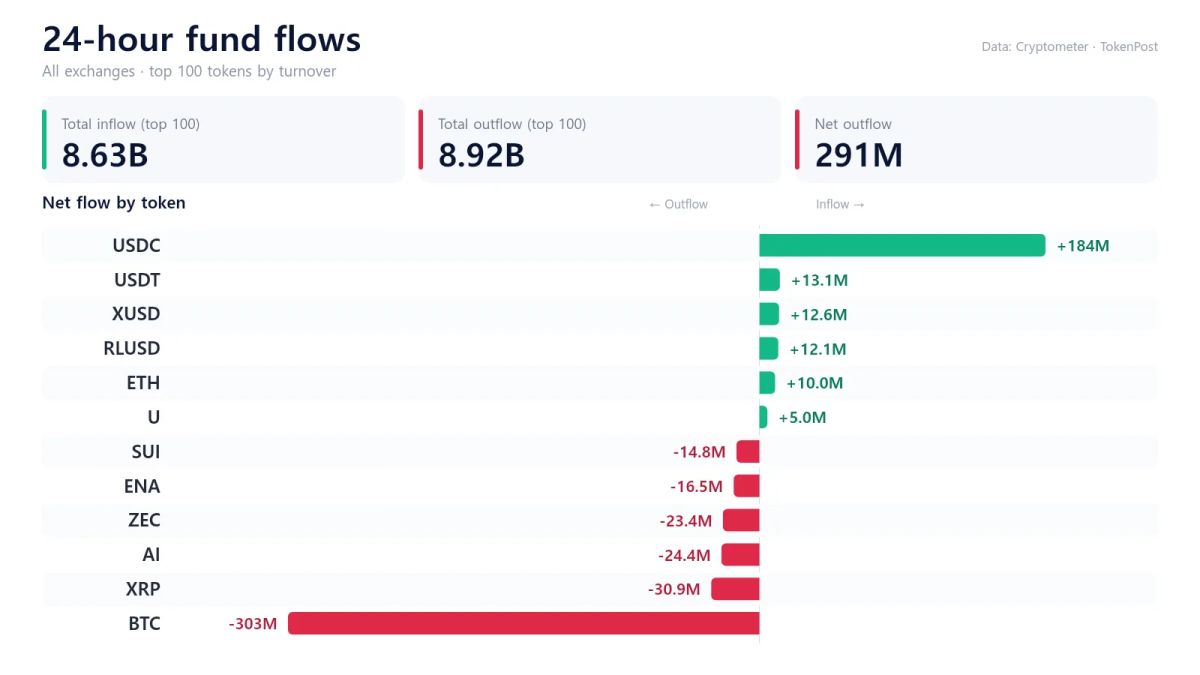Click the Net outflow label
The image size is (1200, 675).
click(x=853, y=124)
